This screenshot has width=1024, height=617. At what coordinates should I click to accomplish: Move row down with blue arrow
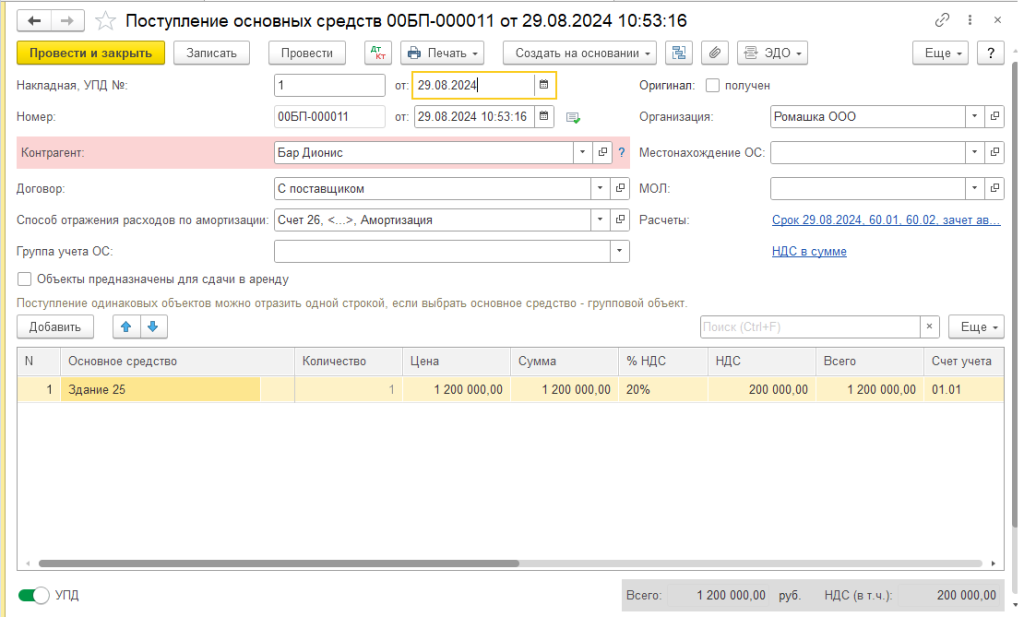[152, 326]
